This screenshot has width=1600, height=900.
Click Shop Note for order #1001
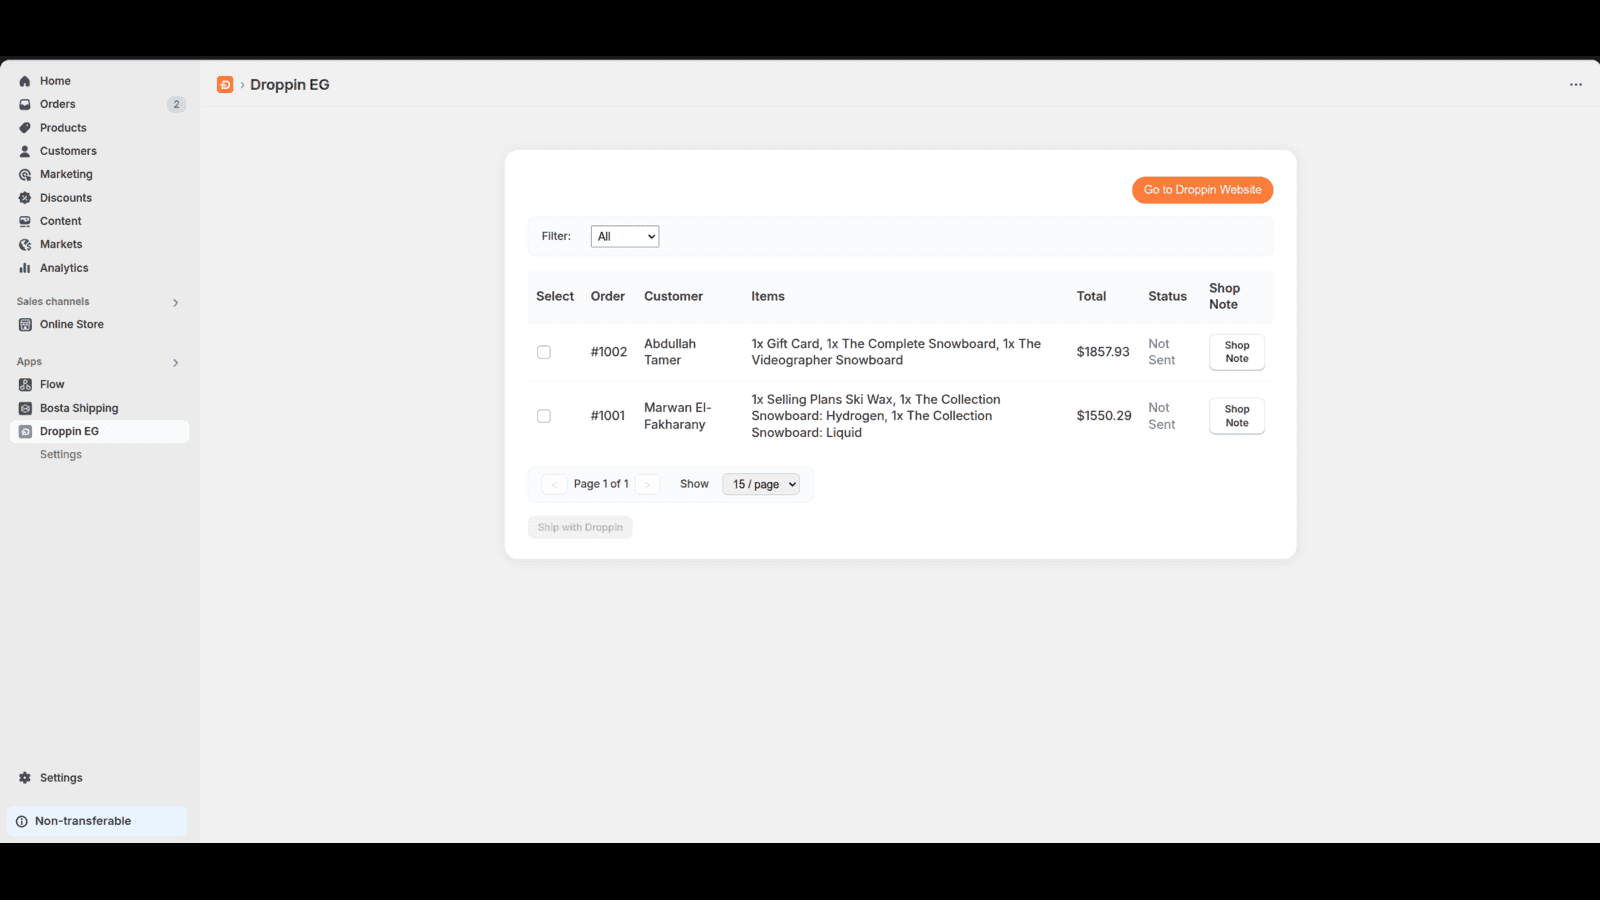tap(1237, 416)
